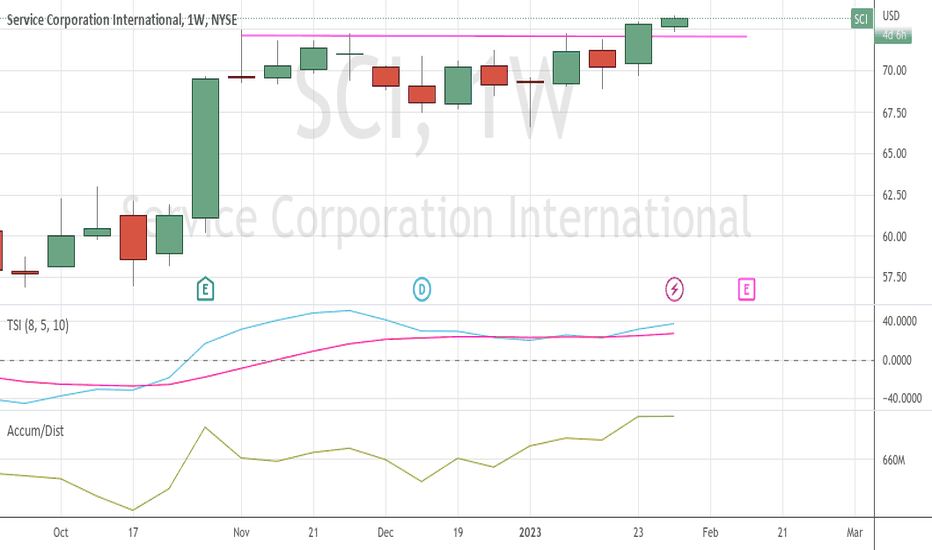Click the USD currency label
Viewport: 932px width, 550px height.
tap(891, 15)
